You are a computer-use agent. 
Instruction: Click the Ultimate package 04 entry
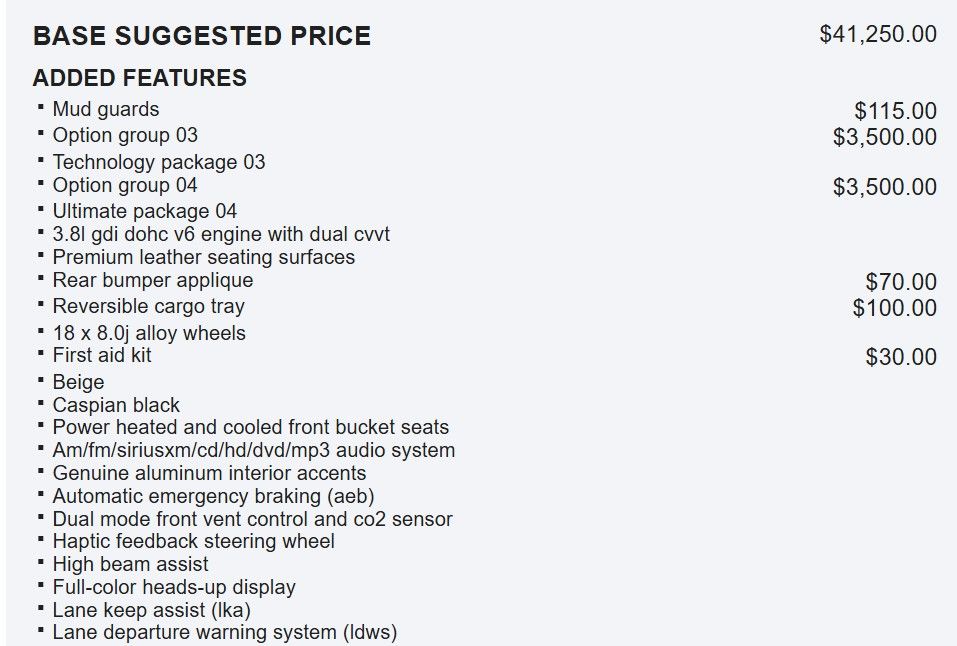pyautogui.click(x=144, y=211)
